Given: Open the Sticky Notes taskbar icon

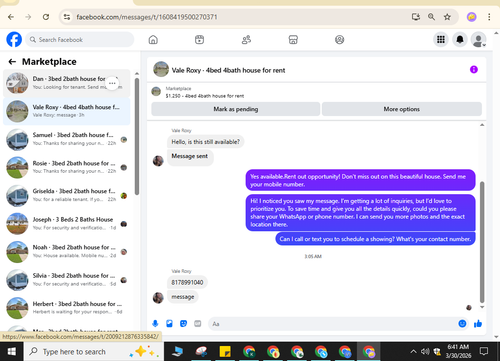Looking at the screenshot, I should click(225, 351).
